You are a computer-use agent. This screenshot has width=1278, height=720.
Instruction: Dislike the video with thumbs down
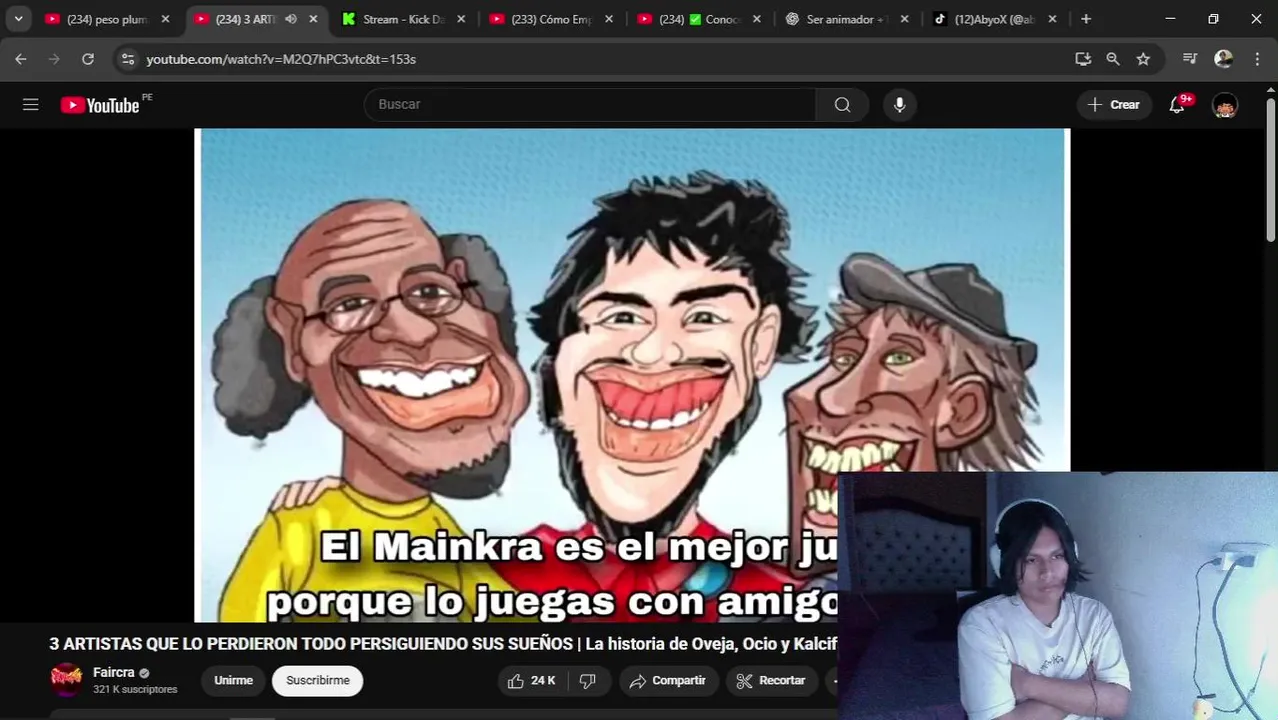point(588,680)
